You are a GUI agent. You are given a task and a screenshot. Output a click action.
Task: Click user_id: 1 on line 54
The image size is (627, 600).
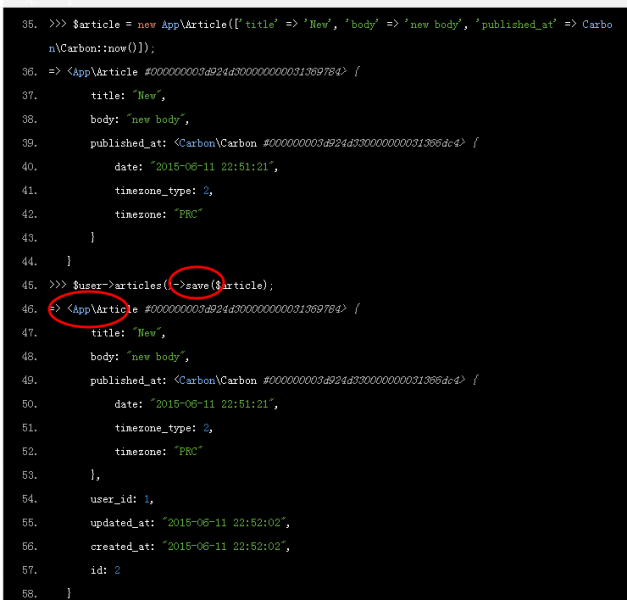(122, 499)
